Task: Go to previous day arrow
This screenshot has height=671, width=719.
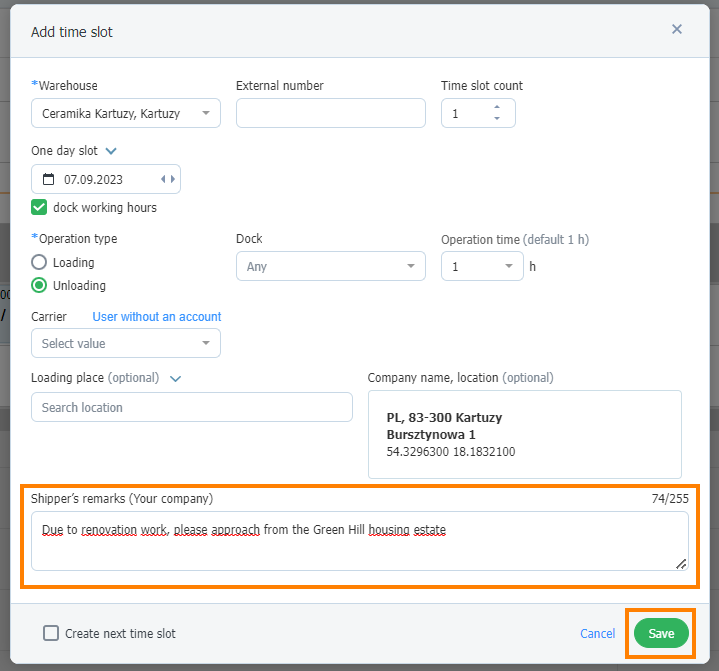Action: click(163, 179)
